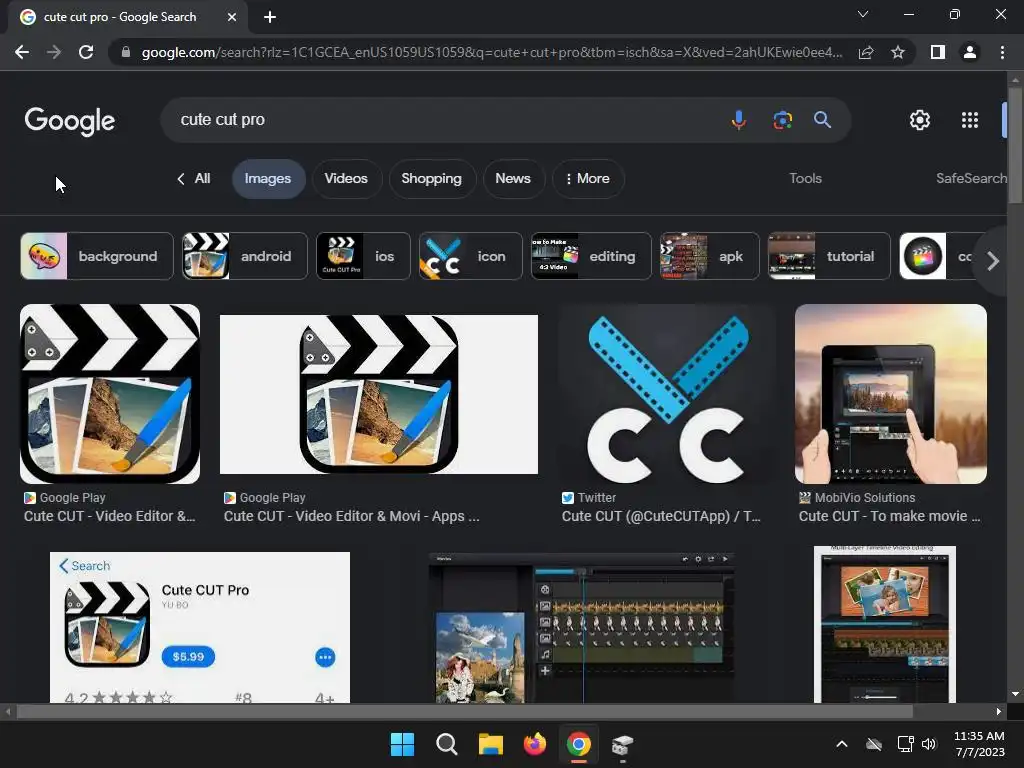Open the Google apps grid

970,120
